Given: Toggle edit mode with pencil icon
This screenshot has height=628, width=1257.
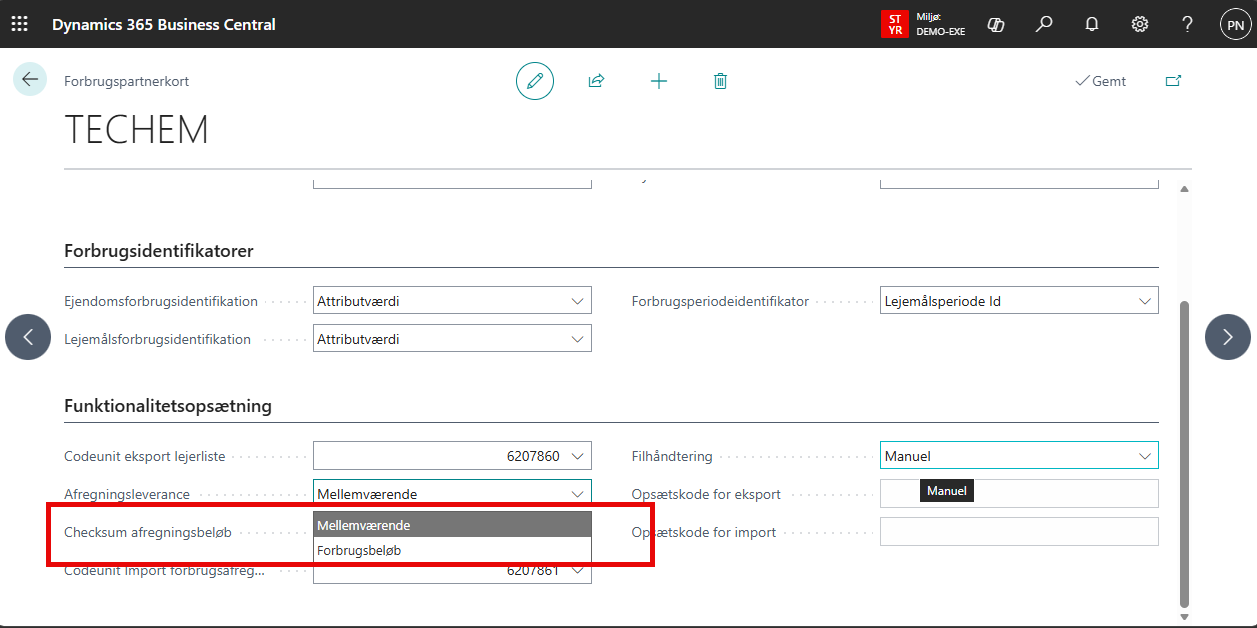Looking at the screenshot, I should pyautogui.click(x=535, y=81).
